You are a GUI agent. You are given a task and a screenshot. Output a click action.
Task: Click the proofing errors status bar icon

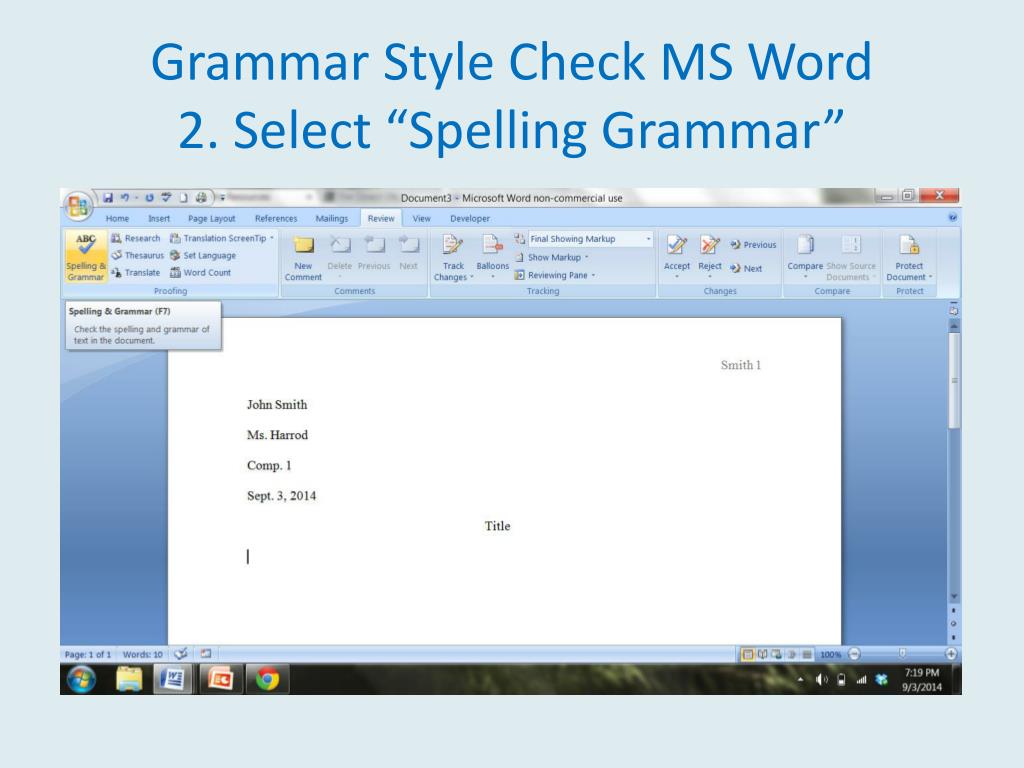coord(181,654)
